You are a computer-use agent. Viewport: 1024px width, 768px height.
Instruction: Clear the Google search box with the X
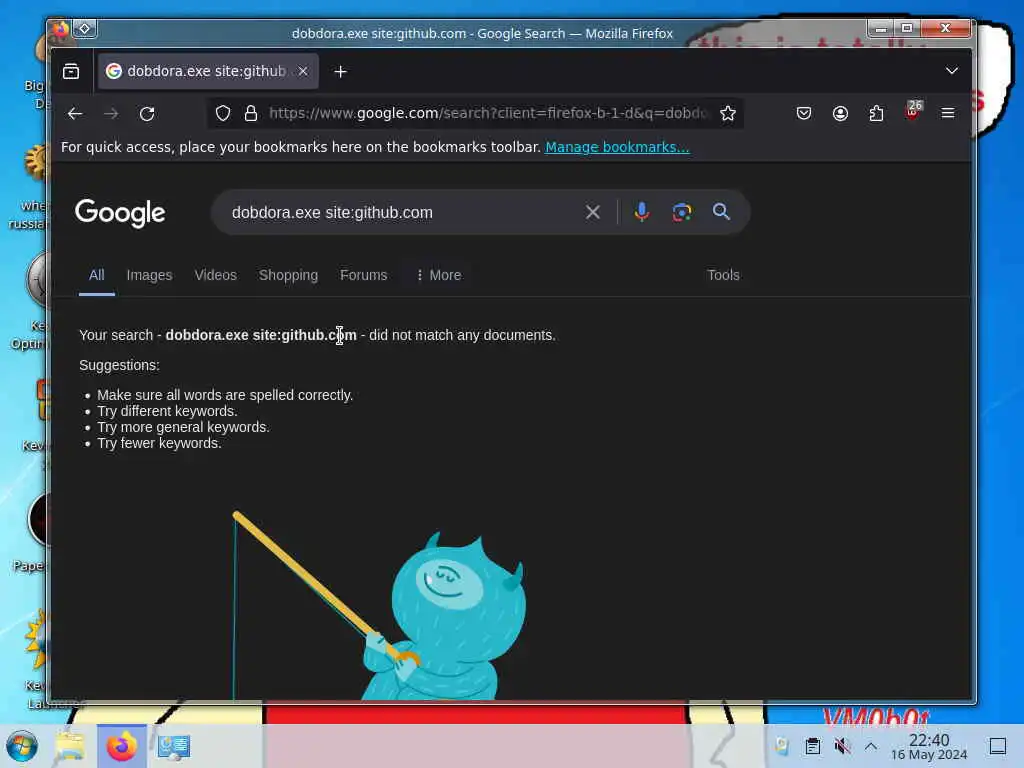(x=593, y=212)
